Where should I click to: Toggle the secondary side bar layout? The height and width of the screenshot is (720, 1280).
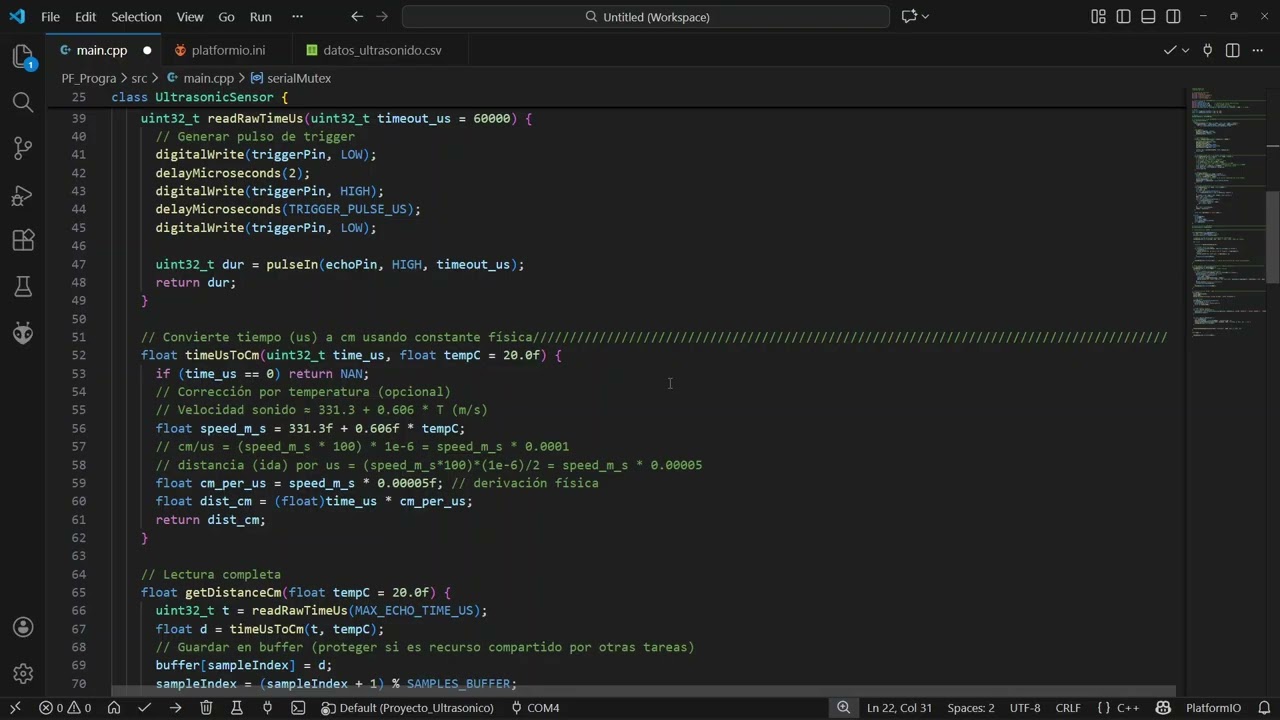pyautogui.click(x=1173, y=17)
